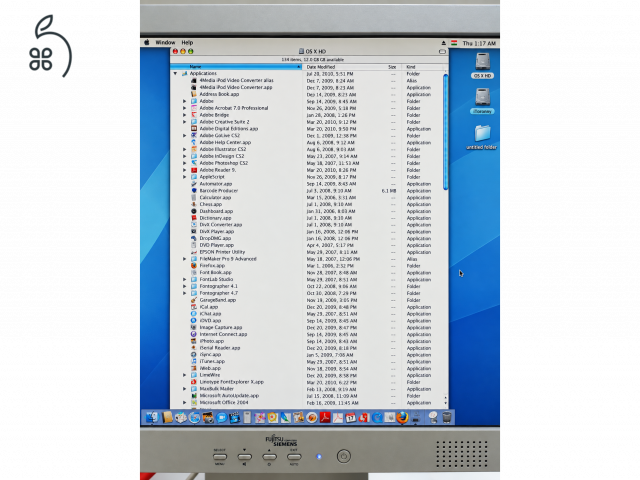Viewport: 640px width, 480px height.
Task: Expand the Adobe Bridge folder
Action: 184,115
